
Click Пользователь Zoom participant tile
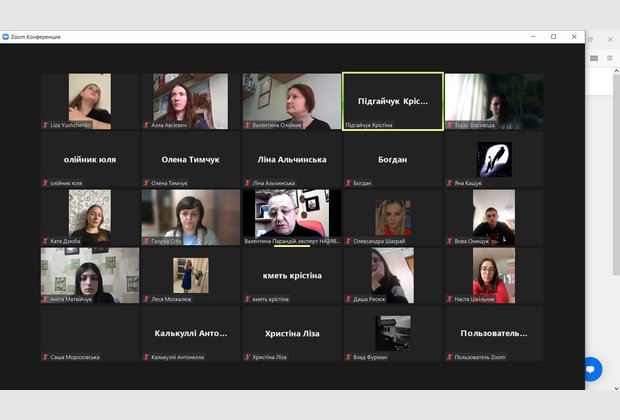point(494,333)
